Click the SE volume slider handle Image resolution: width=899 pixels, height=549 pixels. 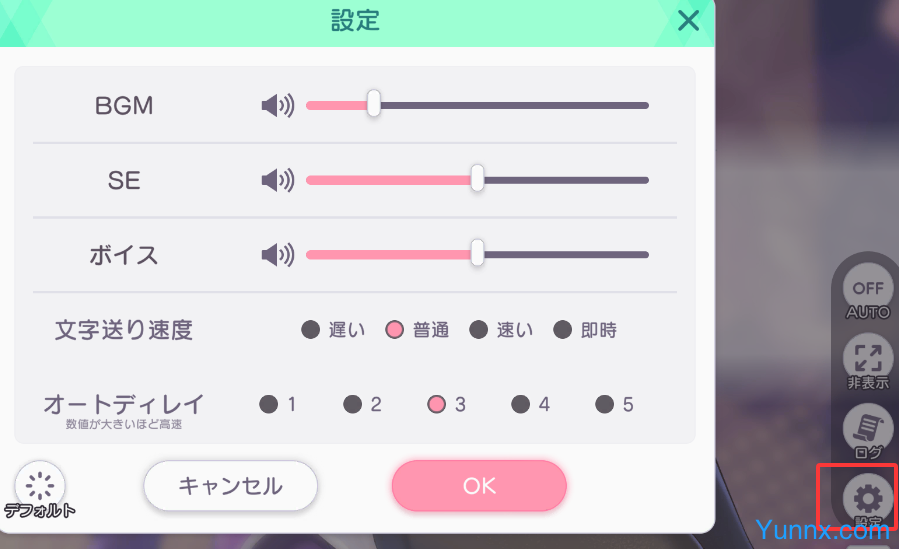coord(478,179)
